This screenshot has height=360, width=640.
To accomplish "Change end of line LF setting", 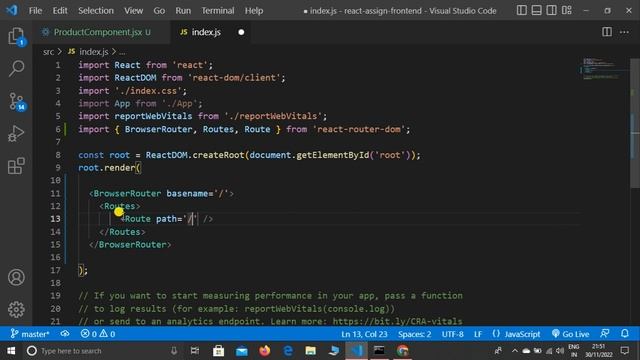I will pyautogui.click(x=478, y=334).
